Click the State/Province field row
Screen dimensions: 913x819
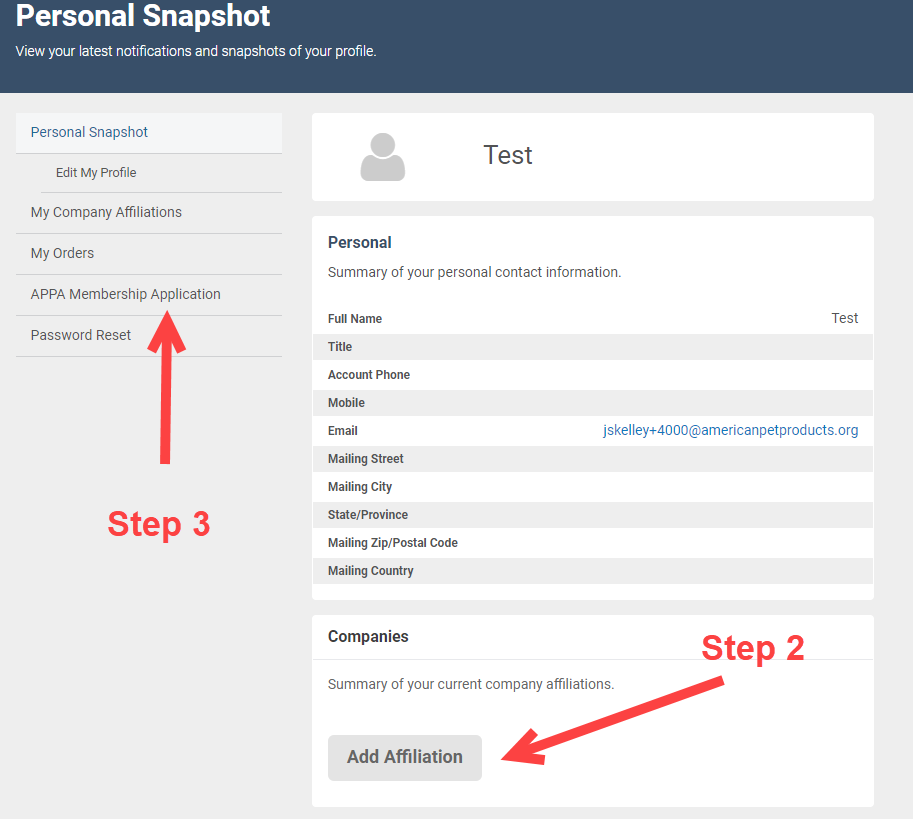[x=592, y=515]
